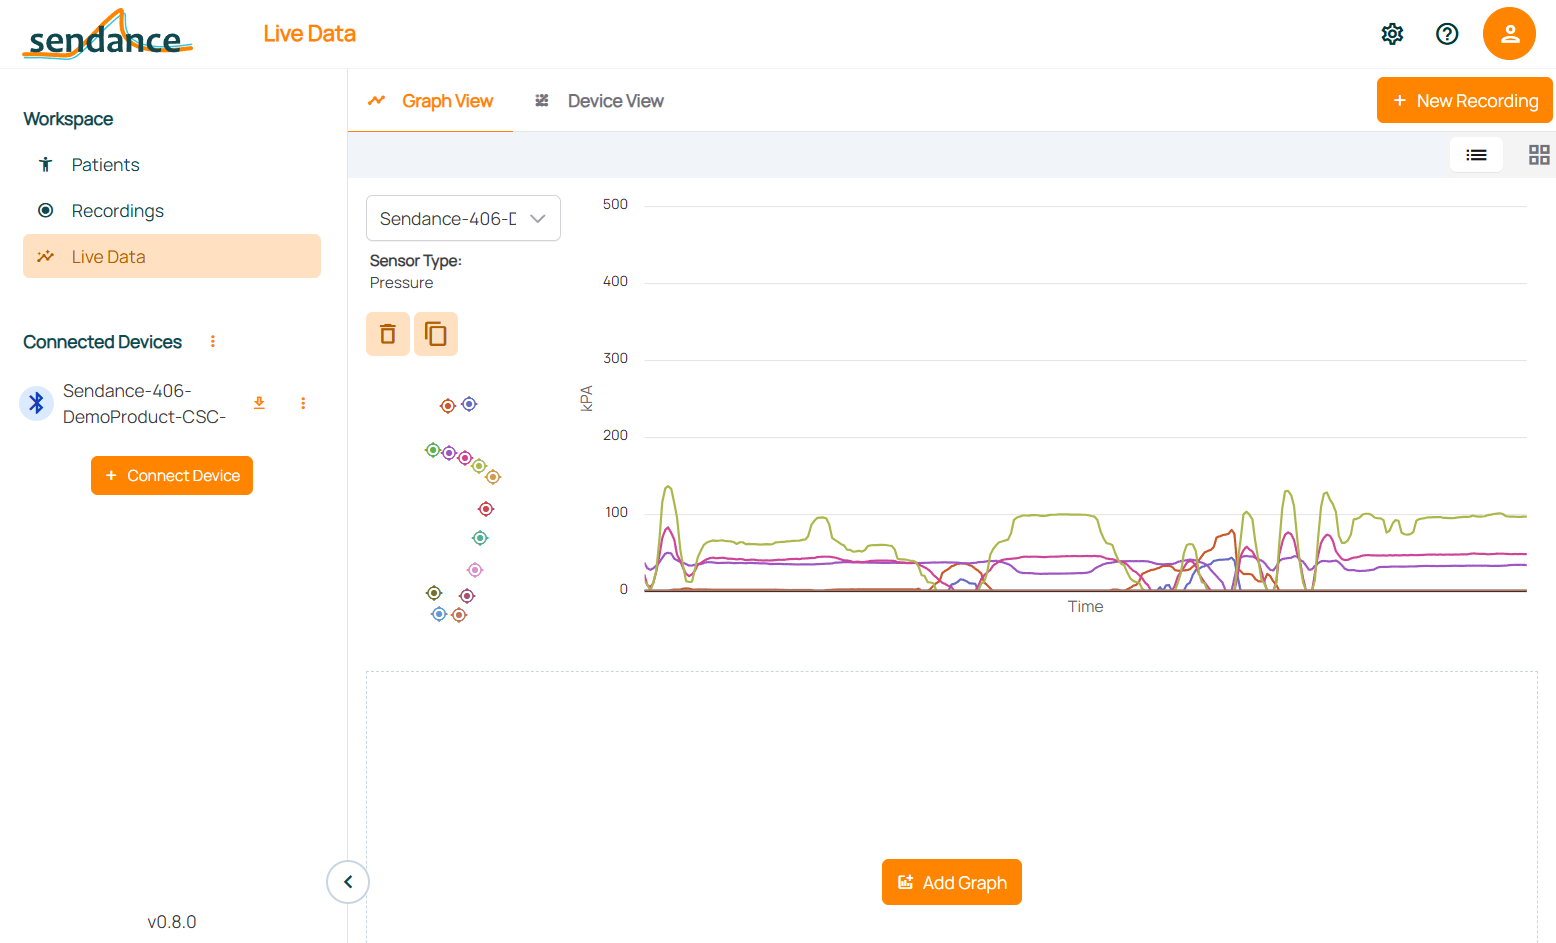Go to Patients in the workspace

click(x=172, y=165)
